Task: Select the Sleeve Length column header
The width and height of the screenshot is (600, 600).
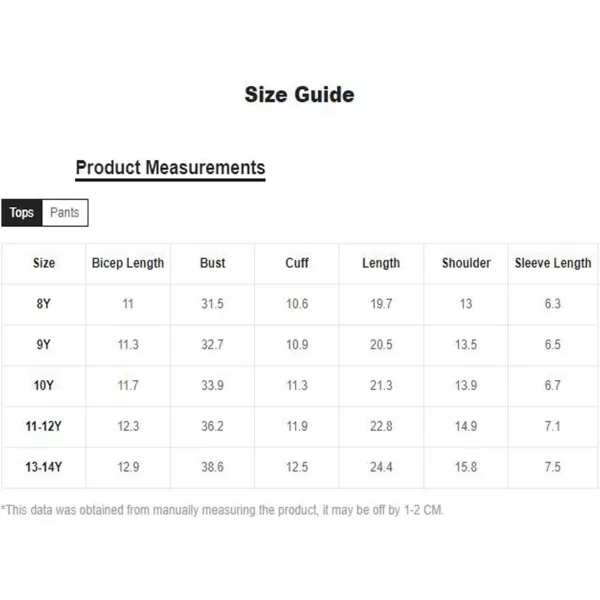Action: pyautogui.click(x=553, y=263)
